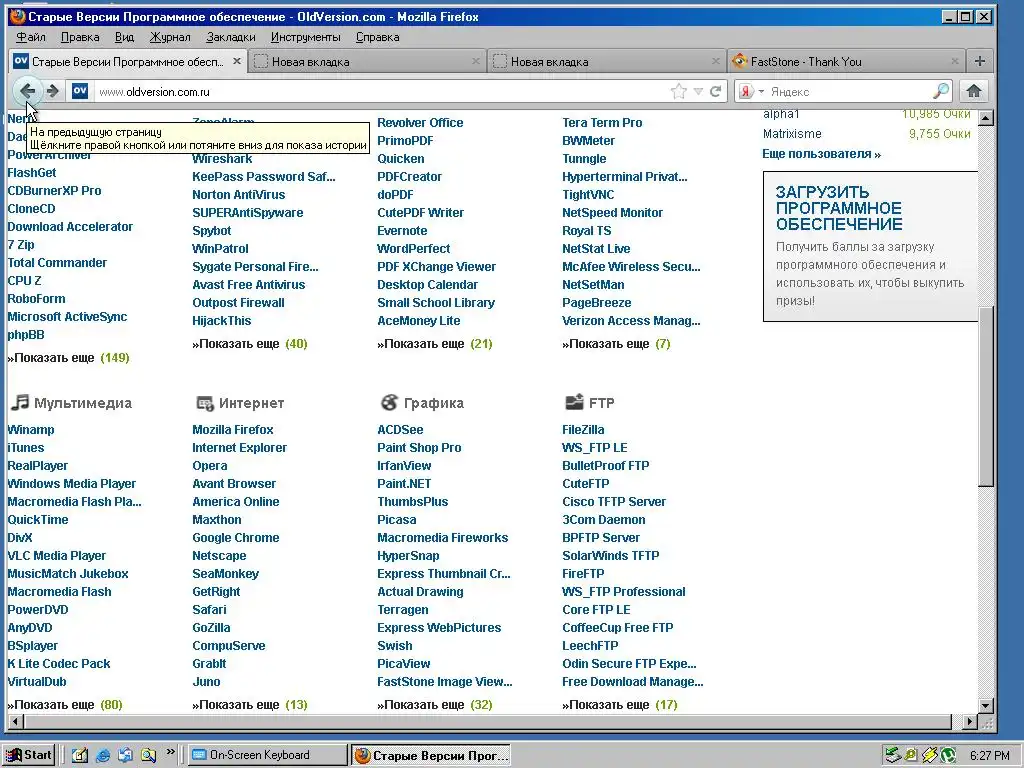Screen dimensions: 1024x768
Task: Show more Internet programs (13)
Action: pyautogui.click(x=249, y=705)
